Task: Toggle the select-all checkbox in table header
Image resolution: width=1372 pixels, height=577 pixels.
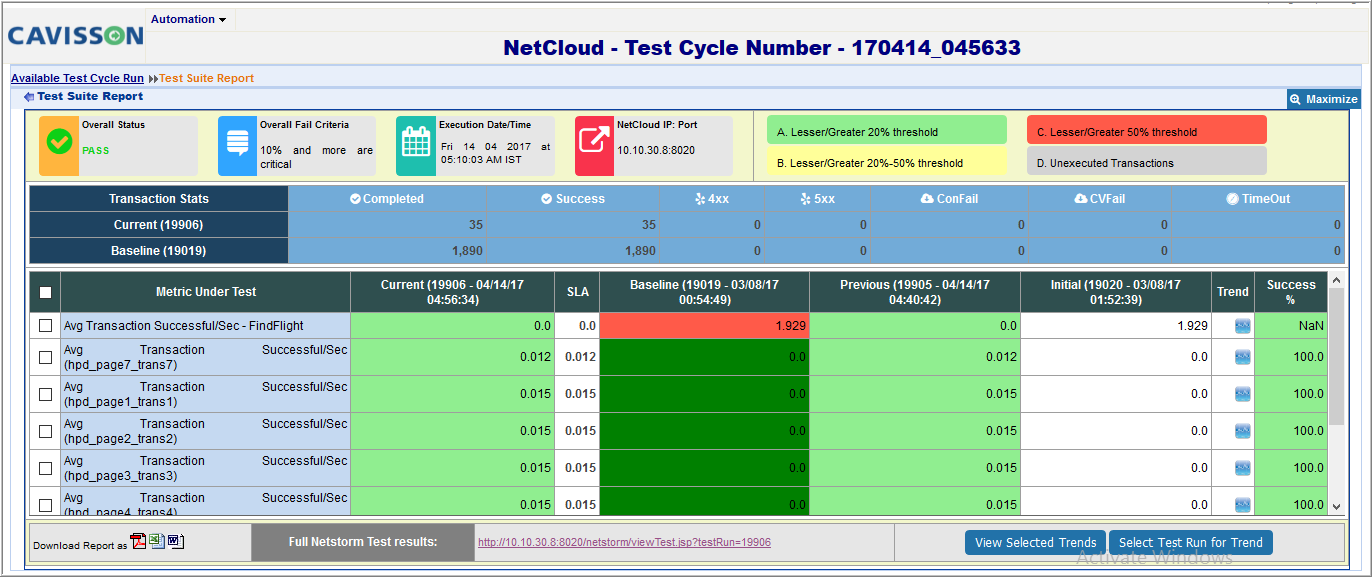Action: 45,293
